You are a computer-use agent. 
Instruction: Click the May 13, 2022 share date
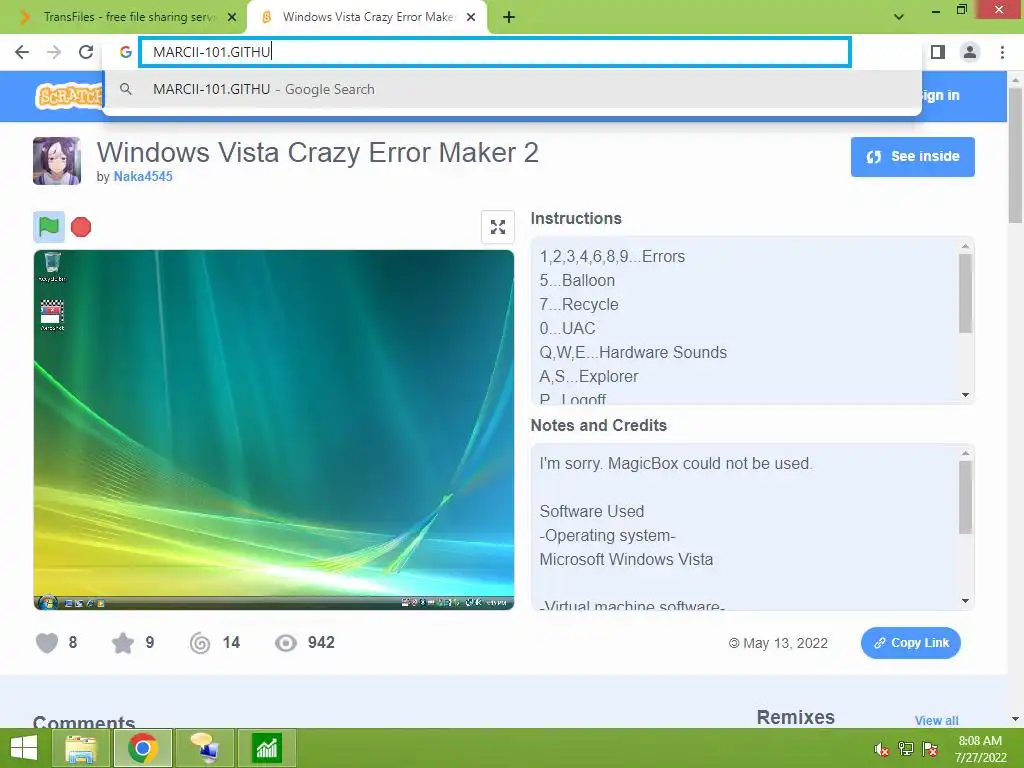(784, 643)
